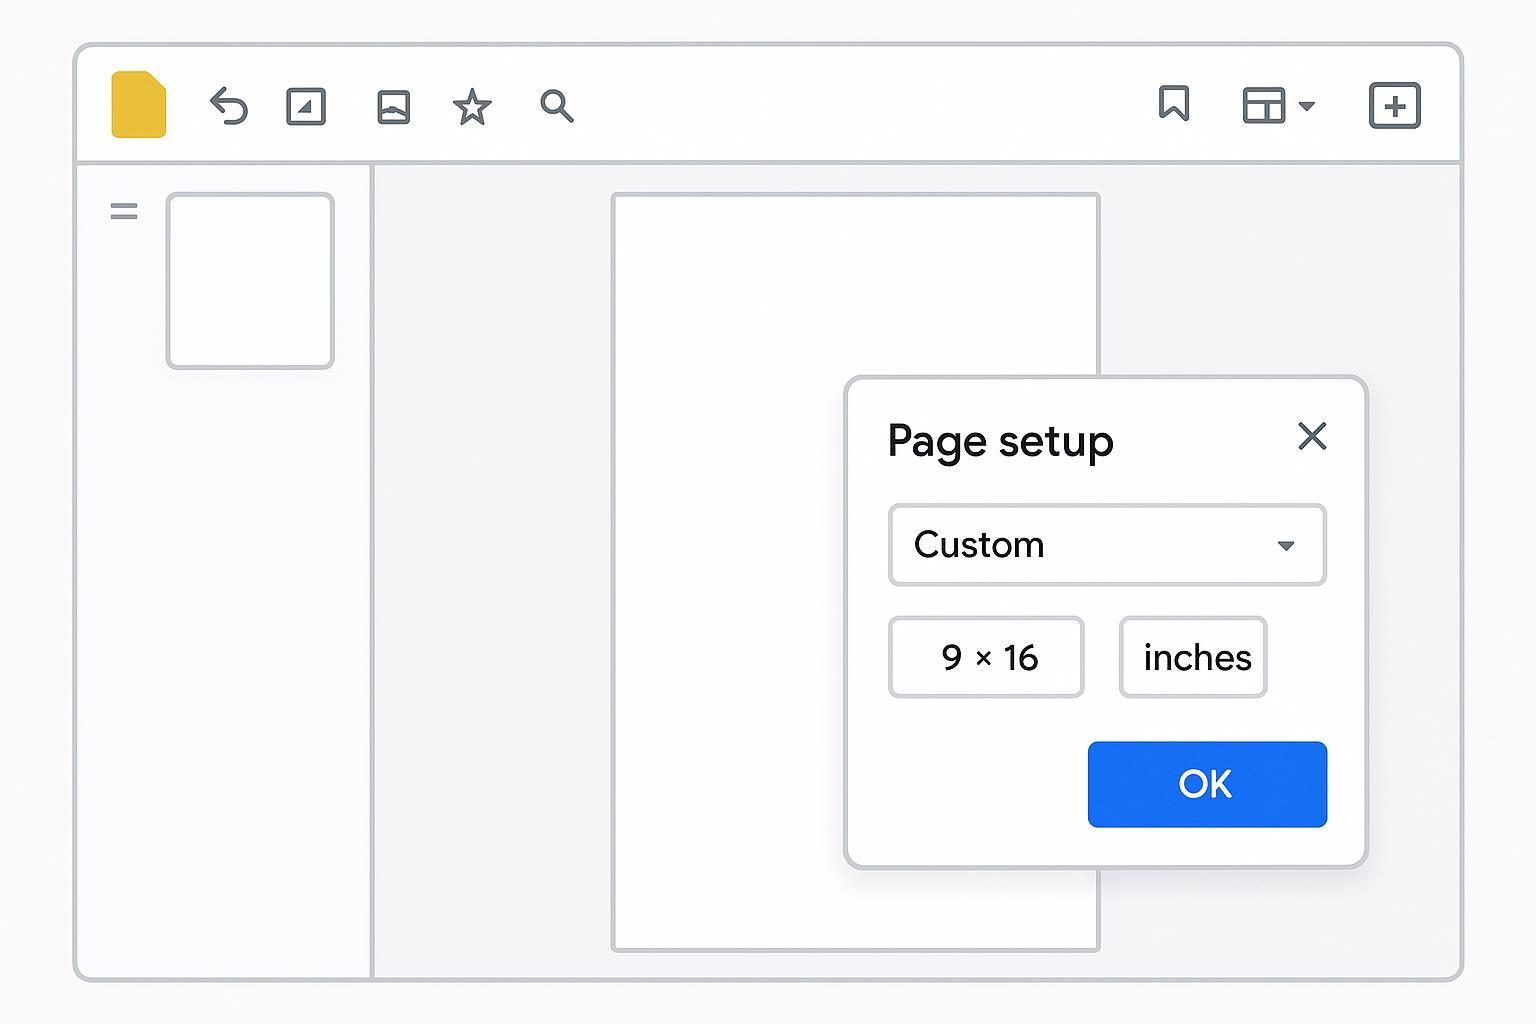1536x1024 pixels.
Task: Click the Page setup dialog title
Action: [x=1000, y=441]
